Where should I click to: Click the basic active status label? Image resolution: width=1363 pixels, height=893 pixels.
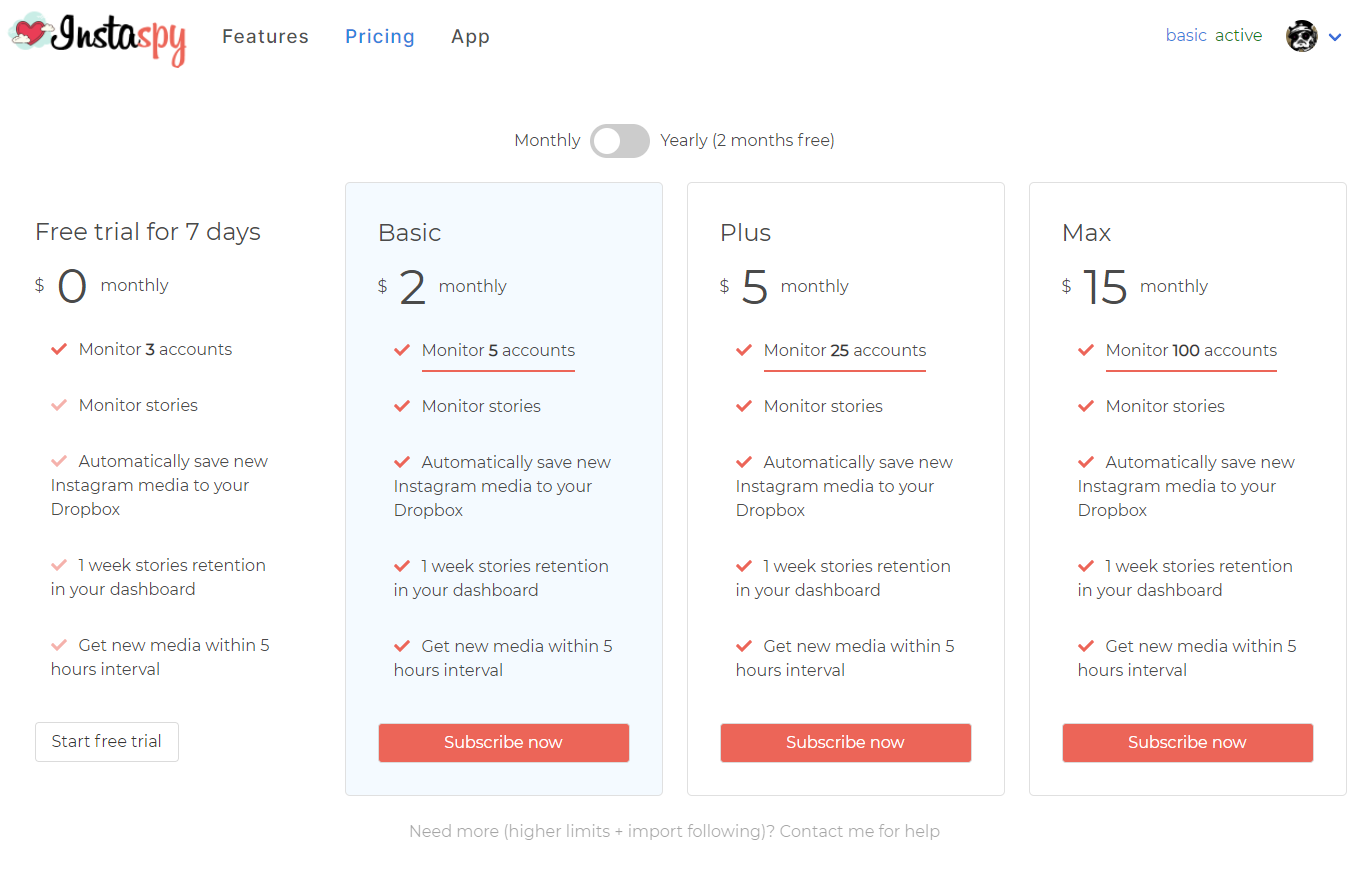pos(1213,36)
